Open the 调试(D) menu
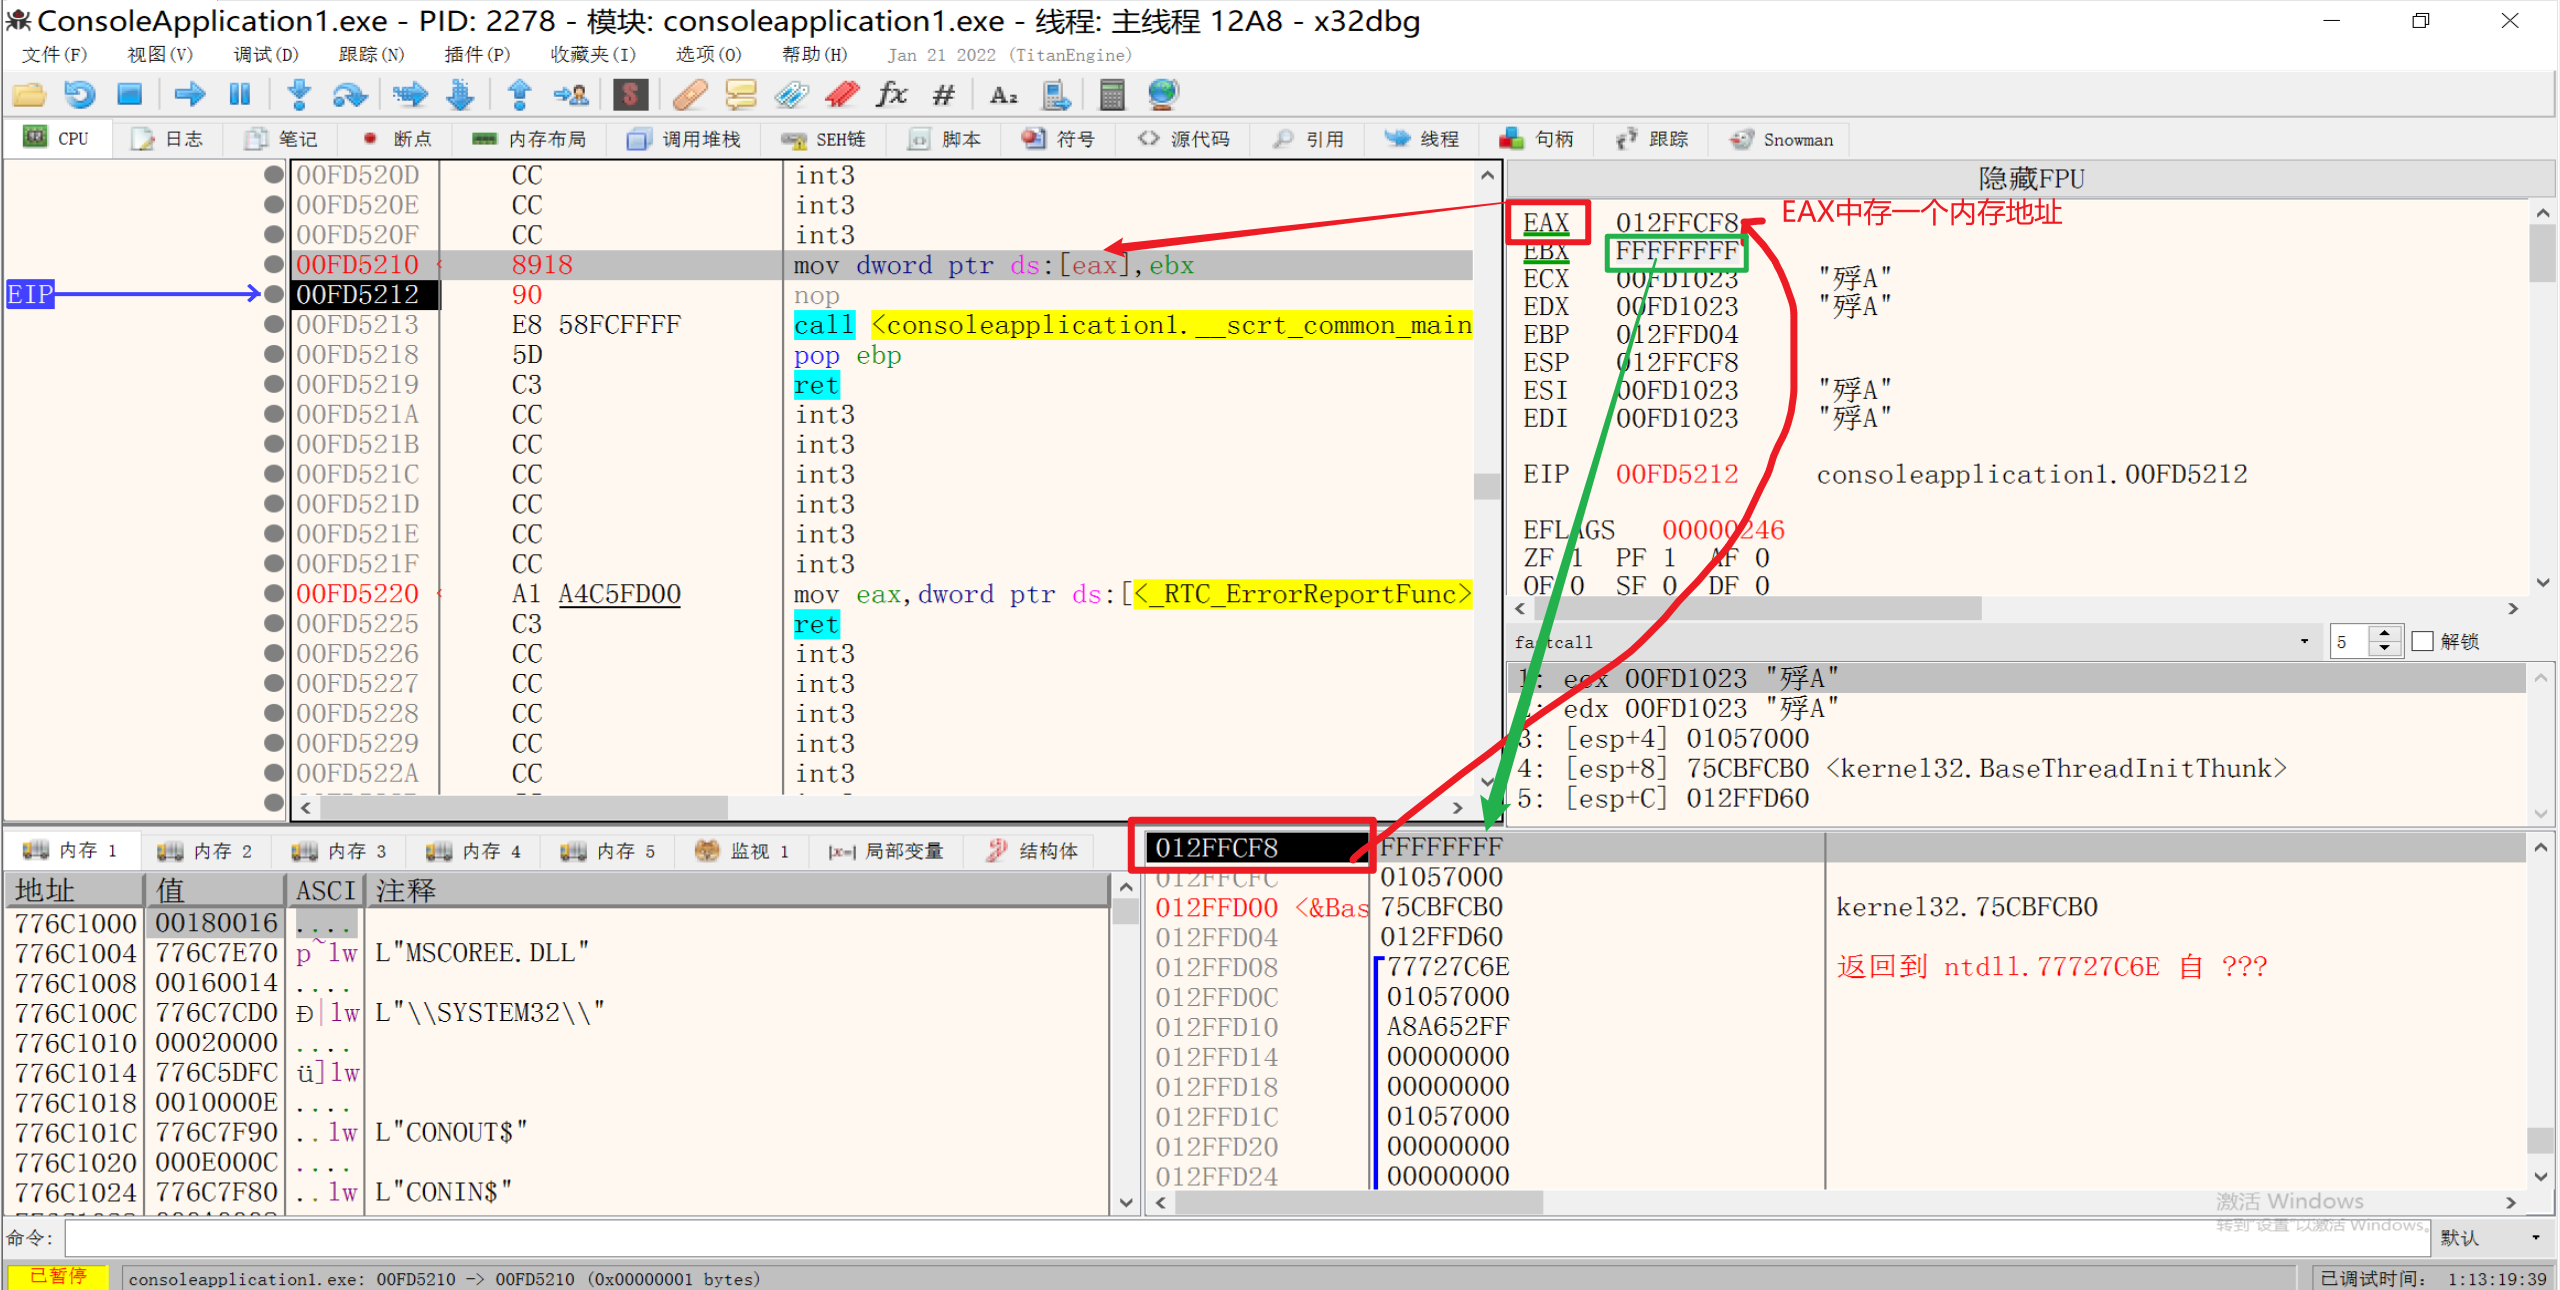 click(266, 54)
